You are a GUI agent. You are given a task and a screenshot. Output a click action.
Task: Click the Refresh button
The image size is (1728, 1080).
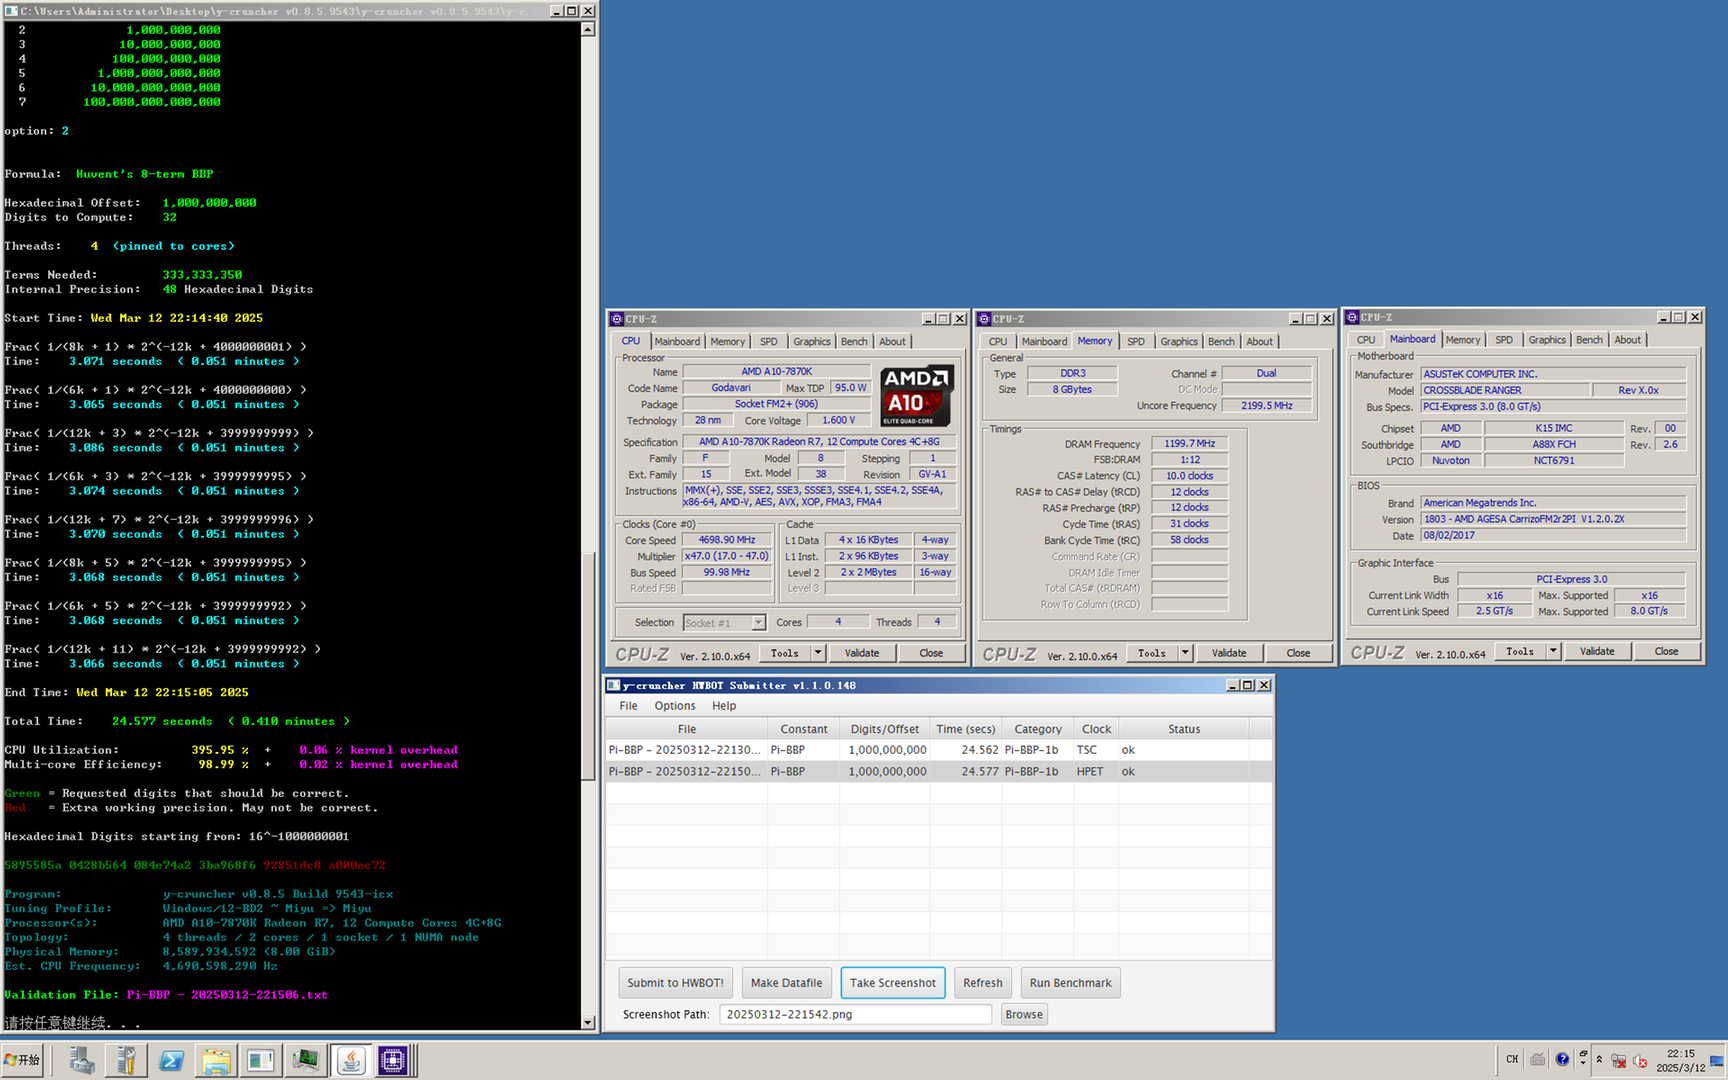(x=983, y=983)
